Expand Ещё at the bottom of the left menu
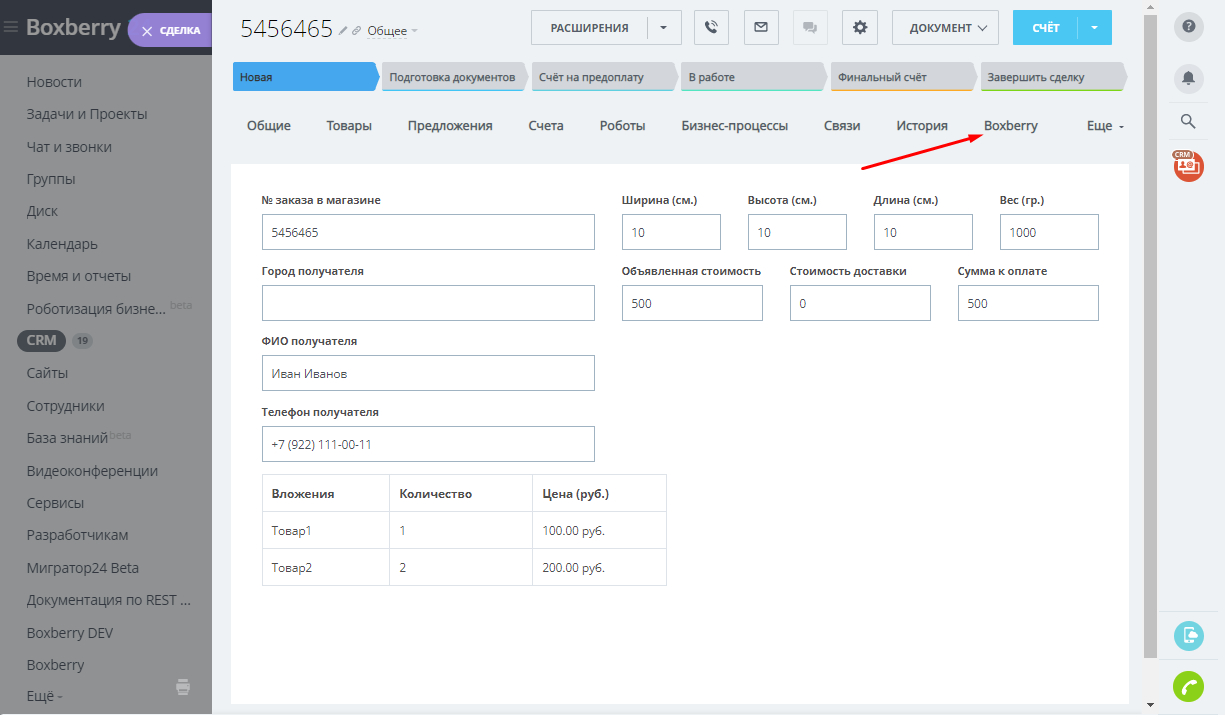The image size is (1225, 715). (x=45, y=696)
